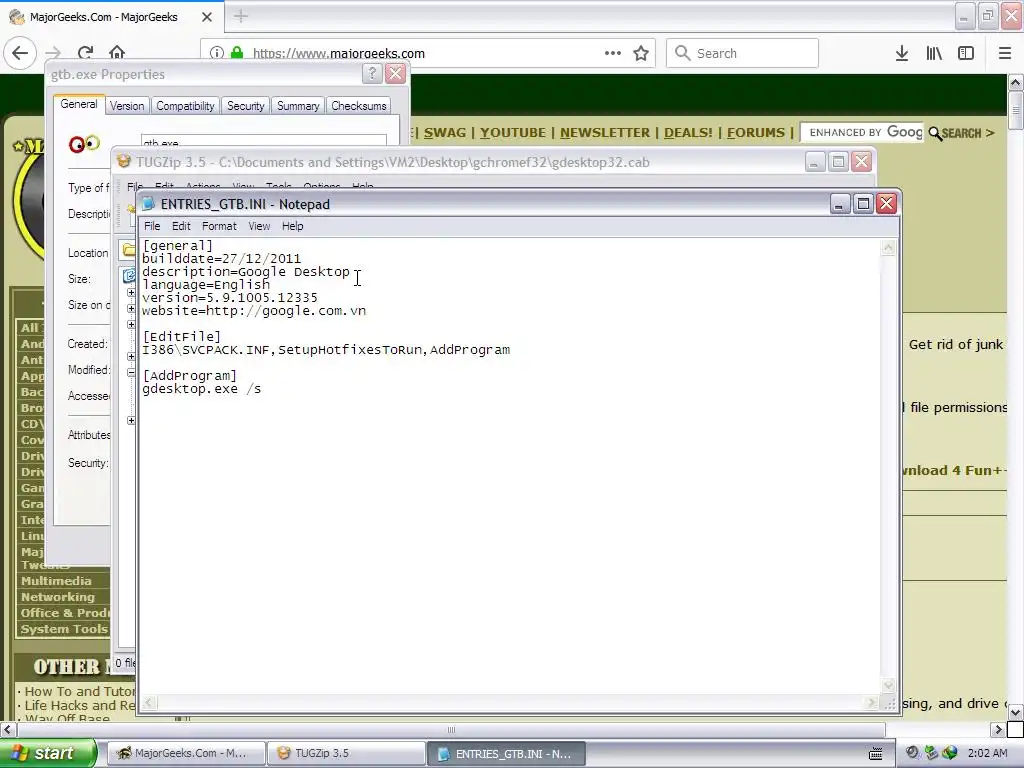The height and width of the screenshot is (768, 1024).
Task: Click the 'gdesktop.exe /s' line in Notepad
Action: pyautogui.click(x=202, y=389)
